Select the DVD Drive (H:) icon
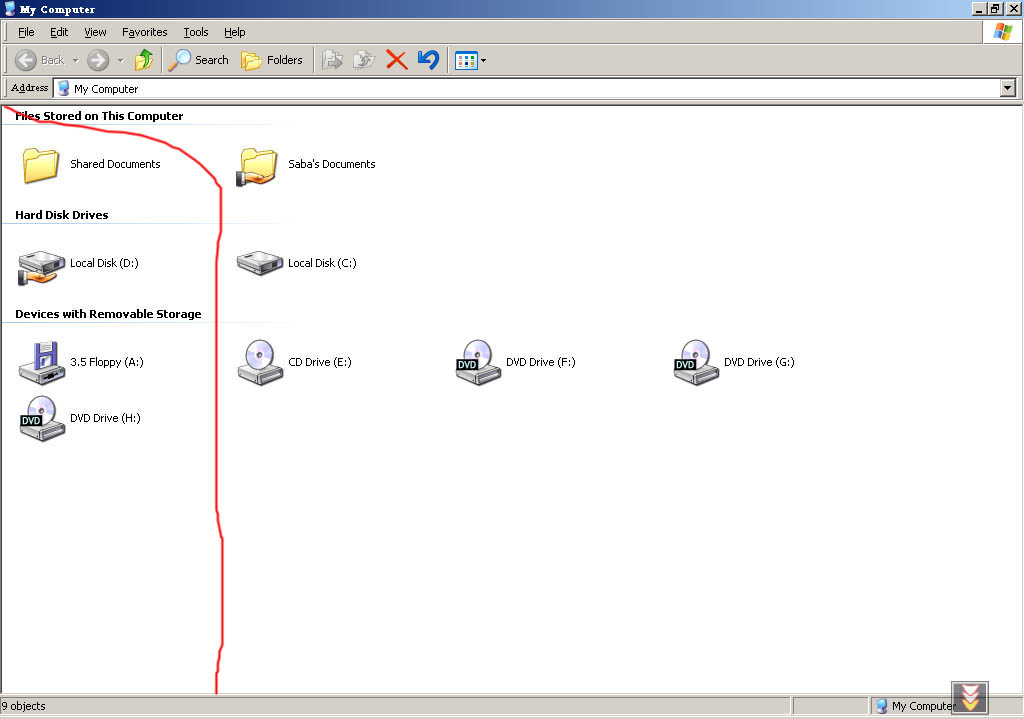 (42, 419)
